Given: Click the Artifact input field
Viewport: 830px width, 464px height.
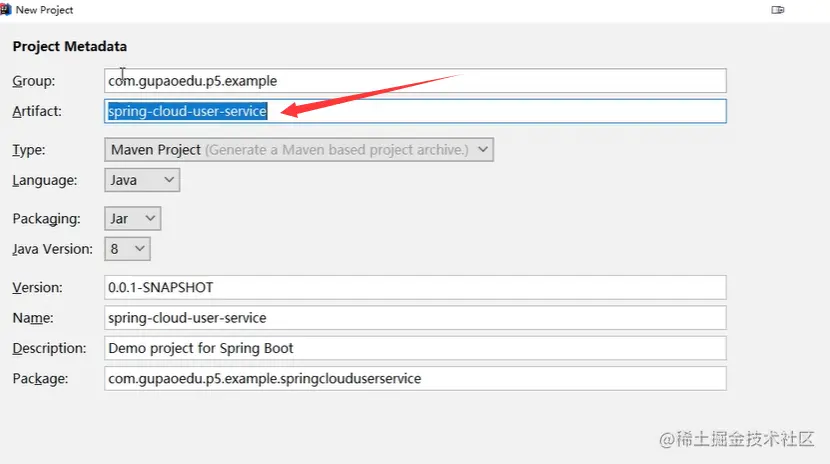Looking at the screenshot, I should point(415,111).
